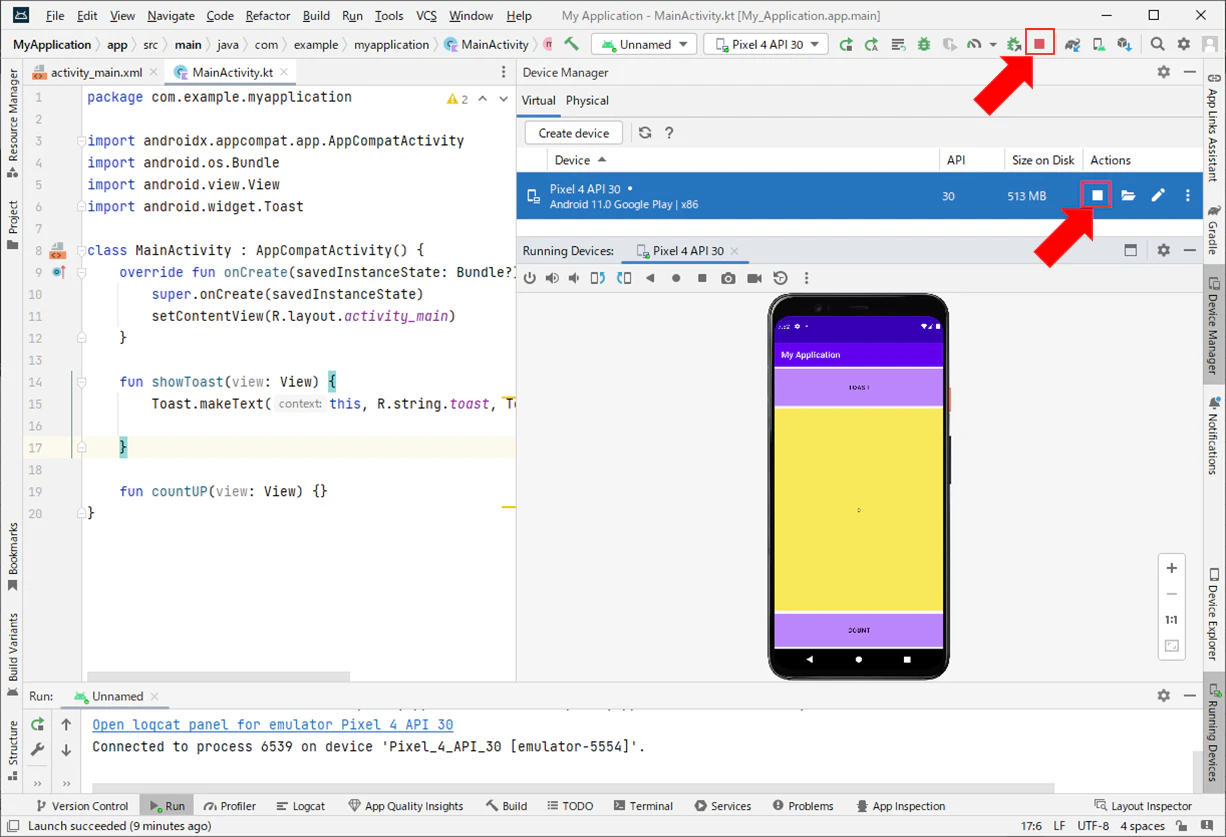Edit the Pixel 4 API 30 device

1158,195
